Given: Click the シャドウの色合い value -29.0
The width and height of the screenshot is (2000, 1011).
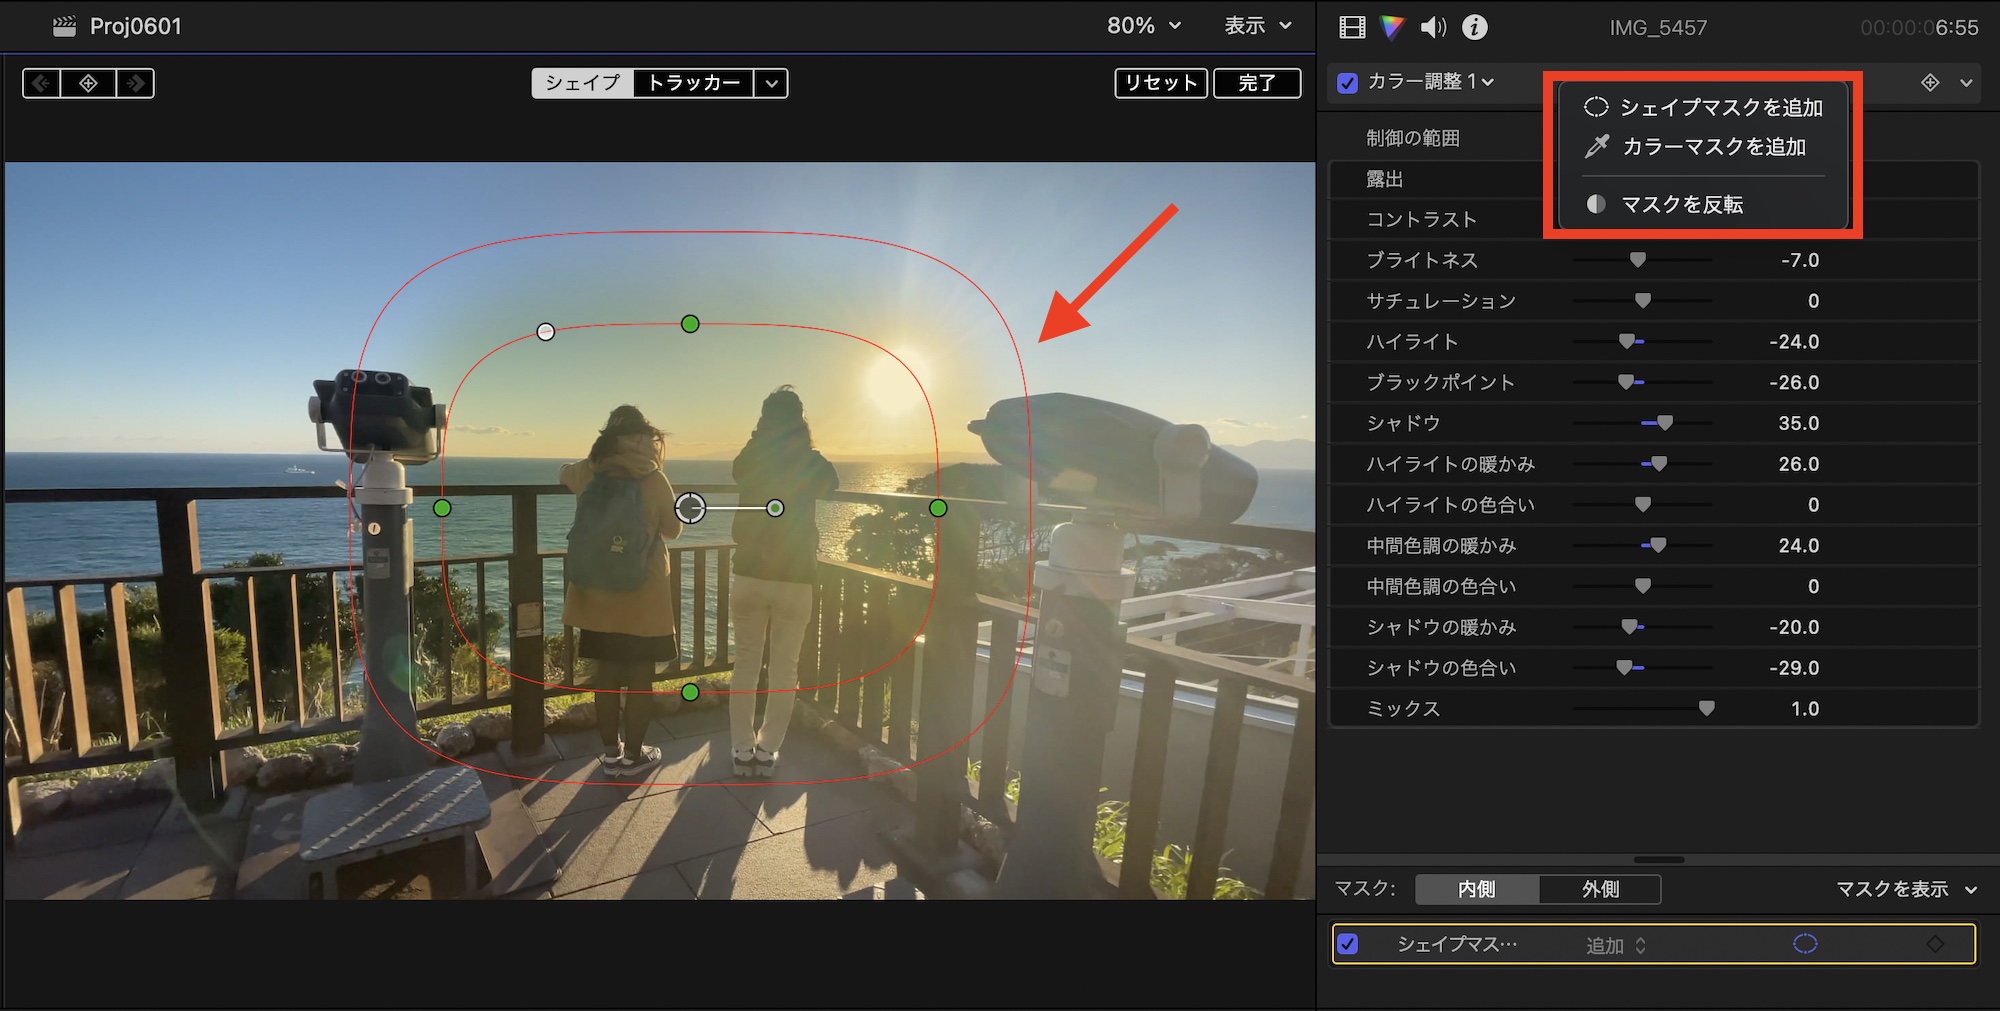Looking at the screenshot, I should 1794,668.
